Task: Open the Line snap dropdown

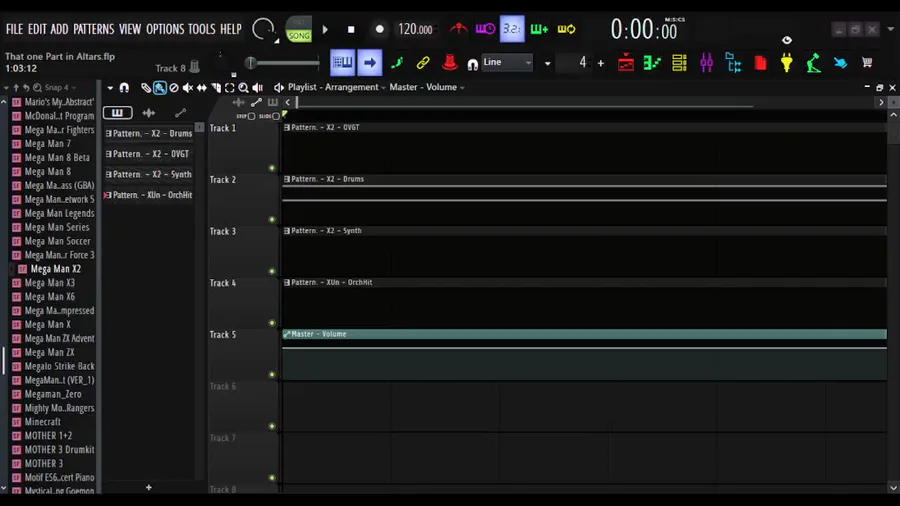Action: 507,63
